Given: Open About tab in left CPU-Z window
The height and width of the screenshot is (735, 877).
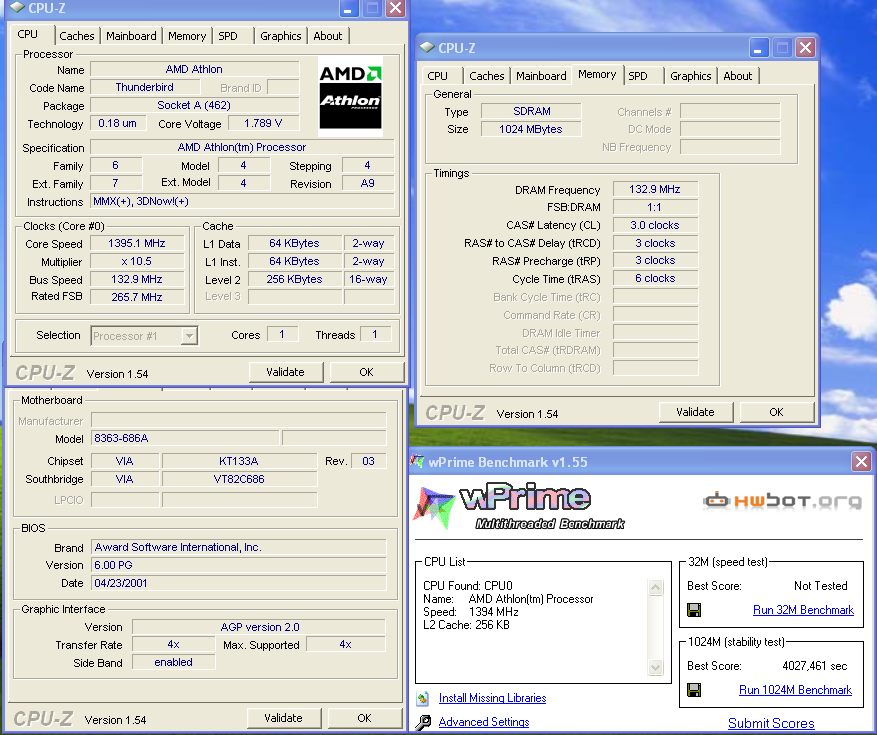Looking at the screenshot, I should click(x=328, y=36).
